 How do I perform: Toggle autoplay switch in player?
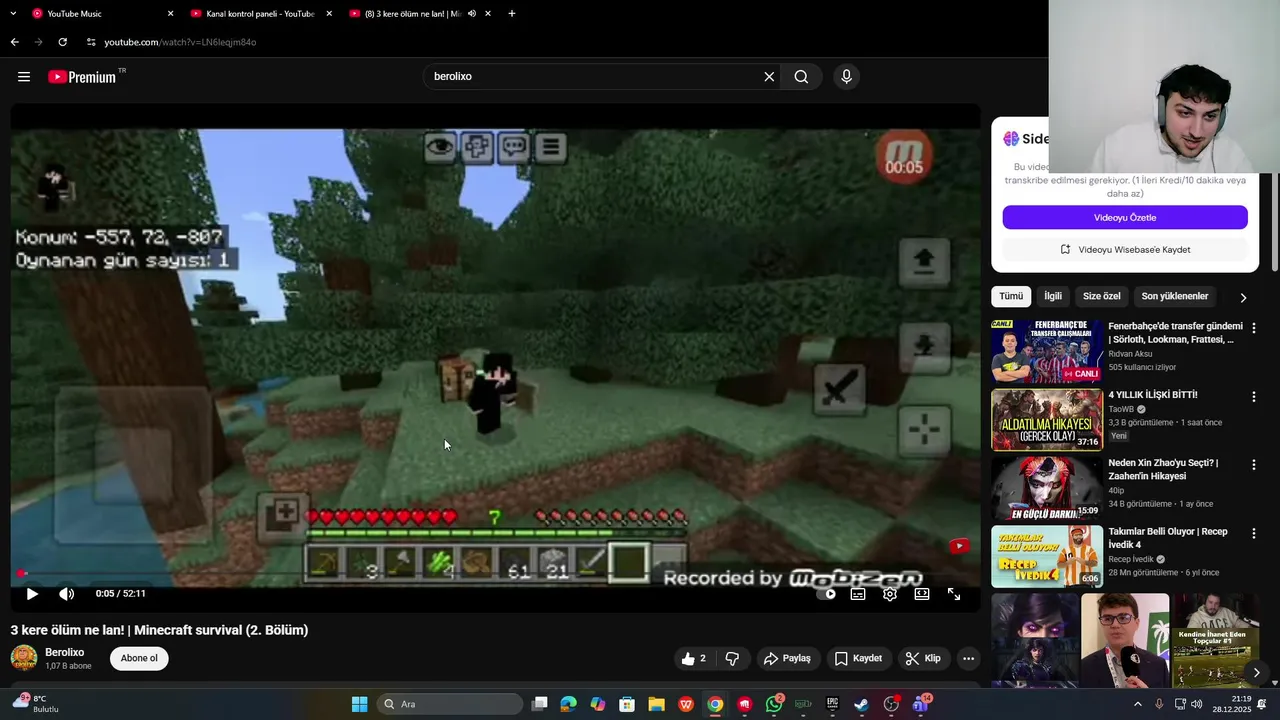coord(826,594)
